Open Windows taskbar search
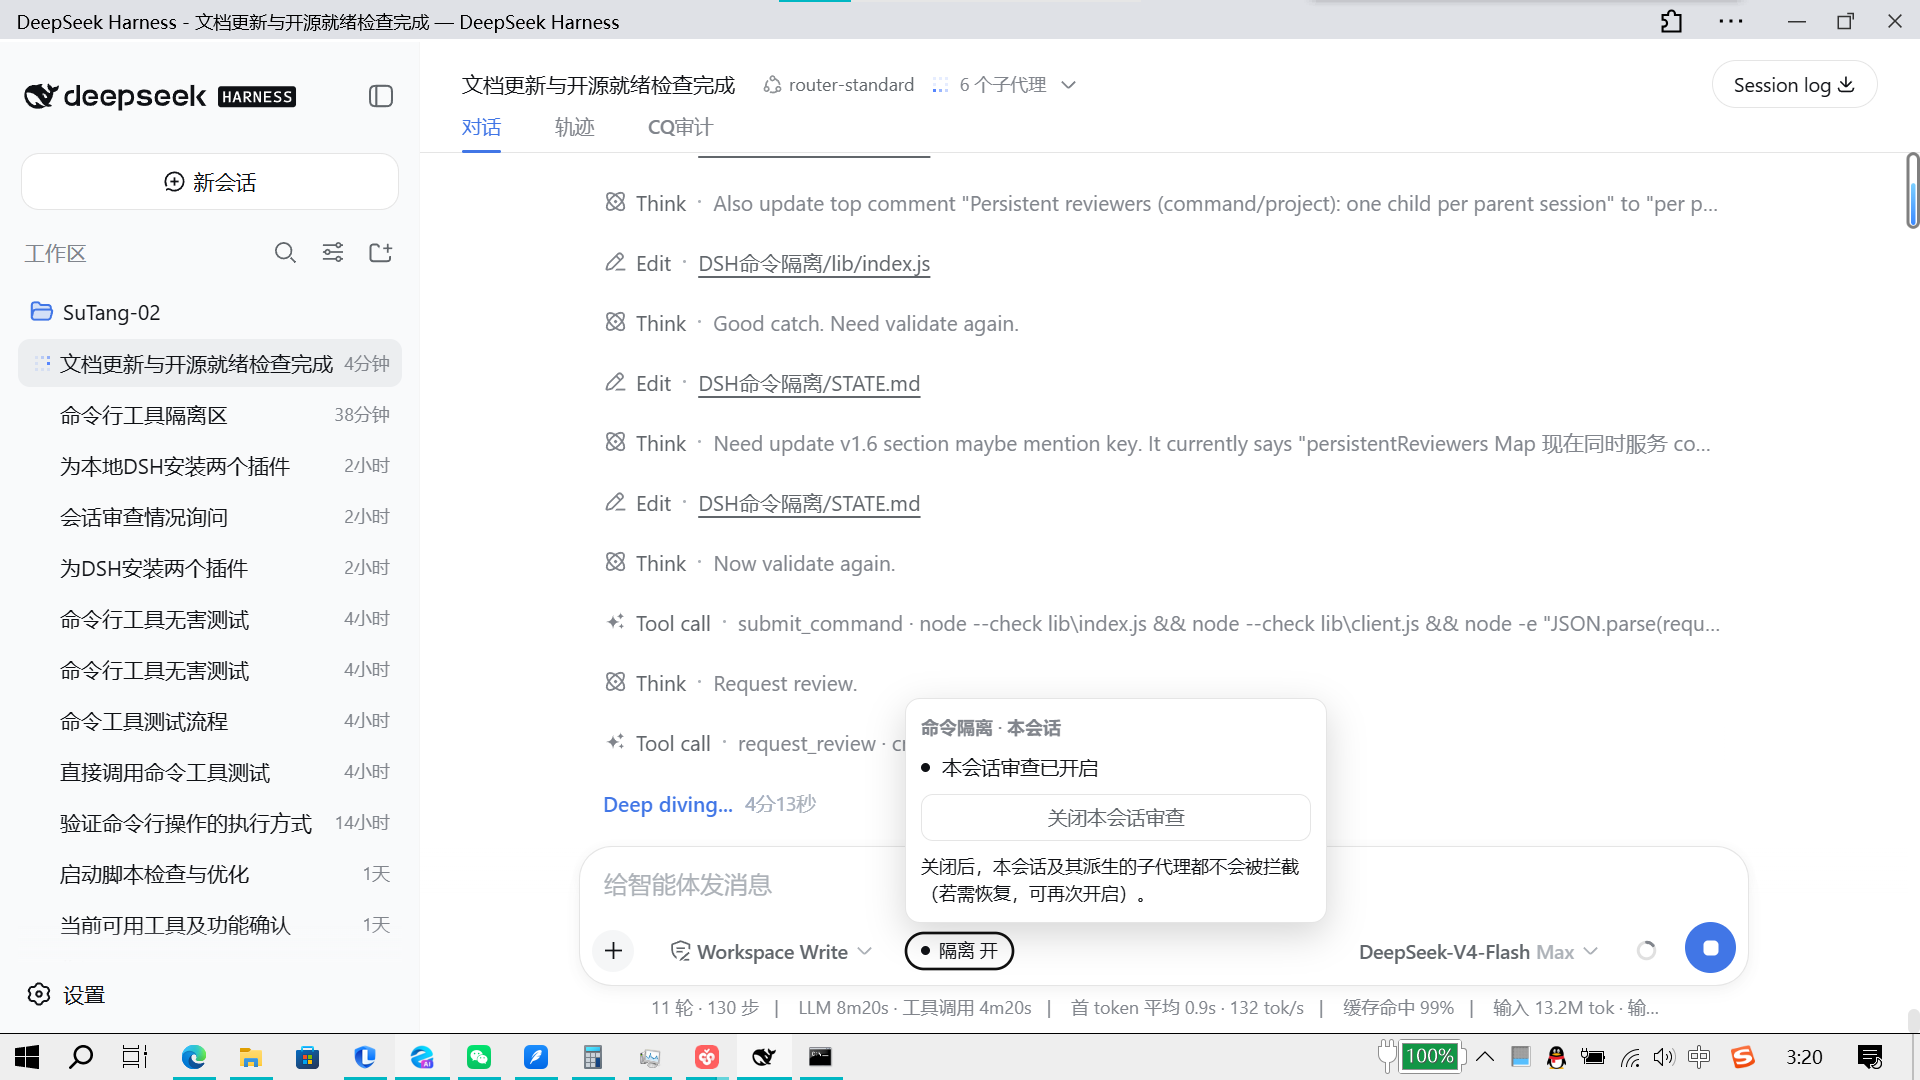This screenshot has width=1920, height=1080. point(81,1057)
